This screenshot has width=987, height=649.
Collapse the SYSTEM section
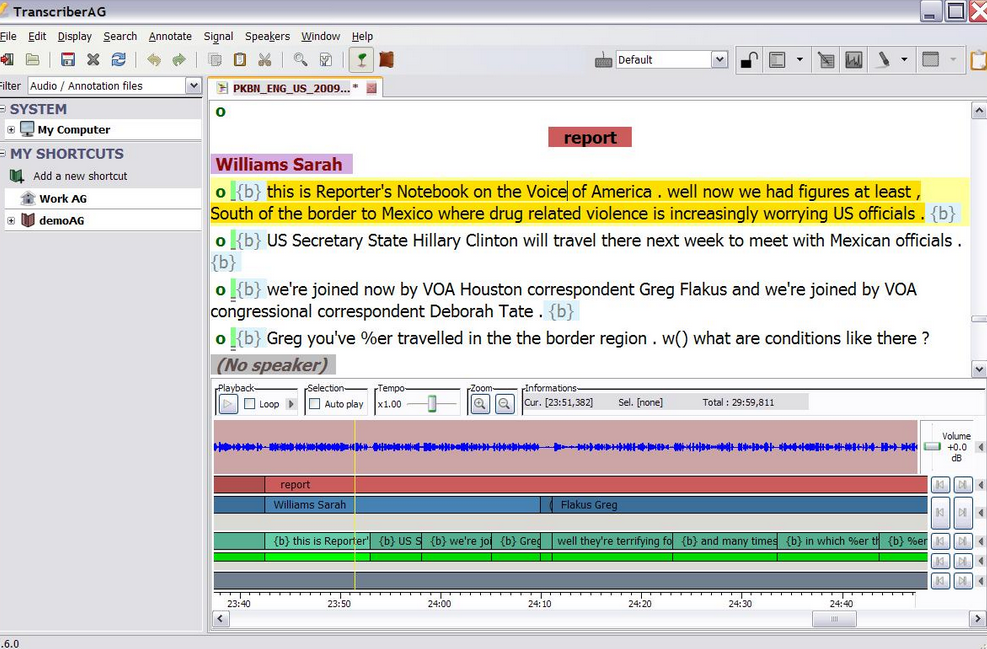click(3, 109)
